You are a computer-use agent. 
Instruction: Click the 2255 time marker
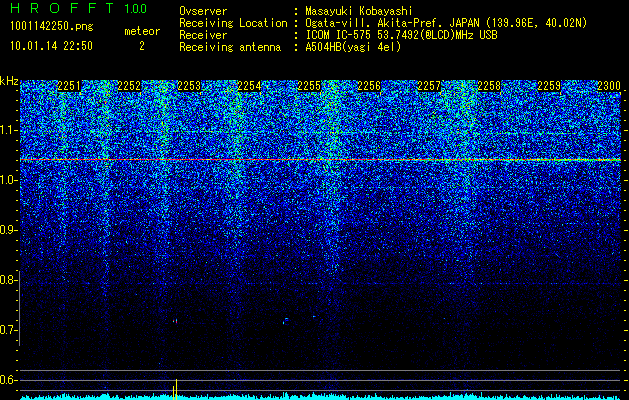coord(309,86)
